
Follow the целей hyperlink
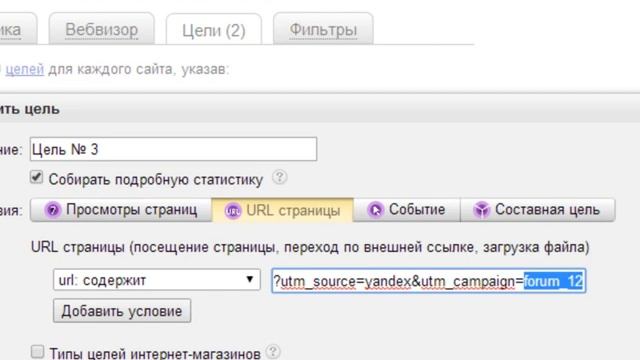point(24,69)
